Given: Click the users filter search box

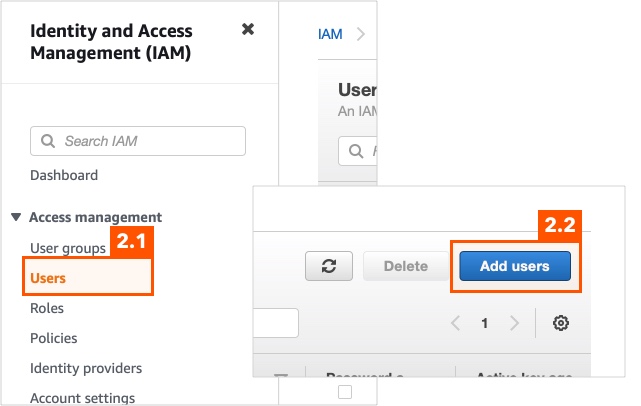Looking at the screenshot, I should (x=357, y=151).
